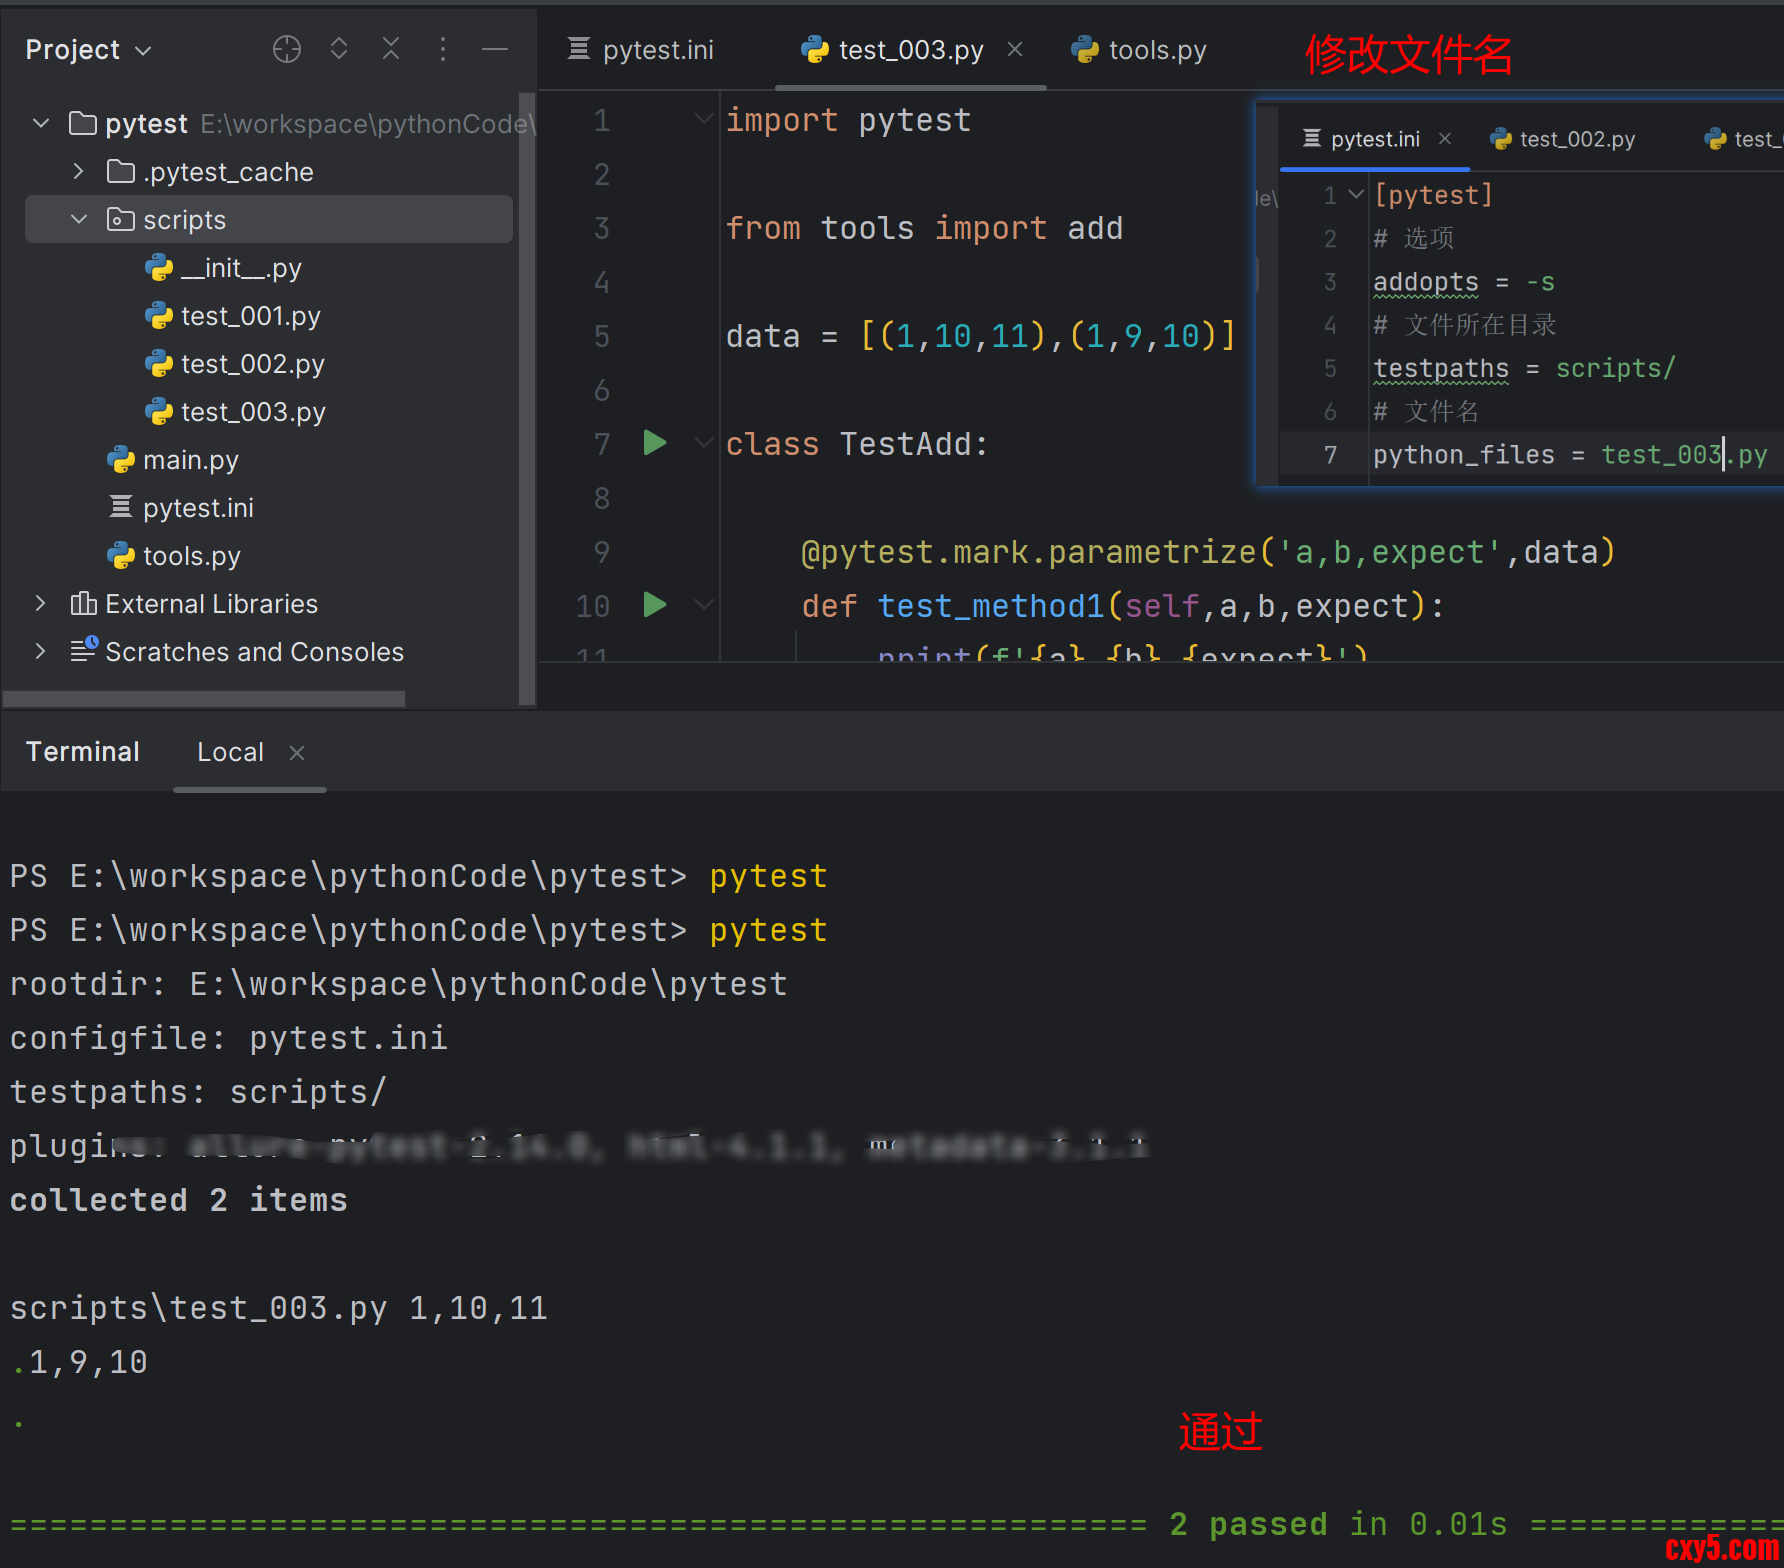The image size is (1784, 1568).
Task: Click the Project panel horizontal scrollbar
Action: [205, 698]
